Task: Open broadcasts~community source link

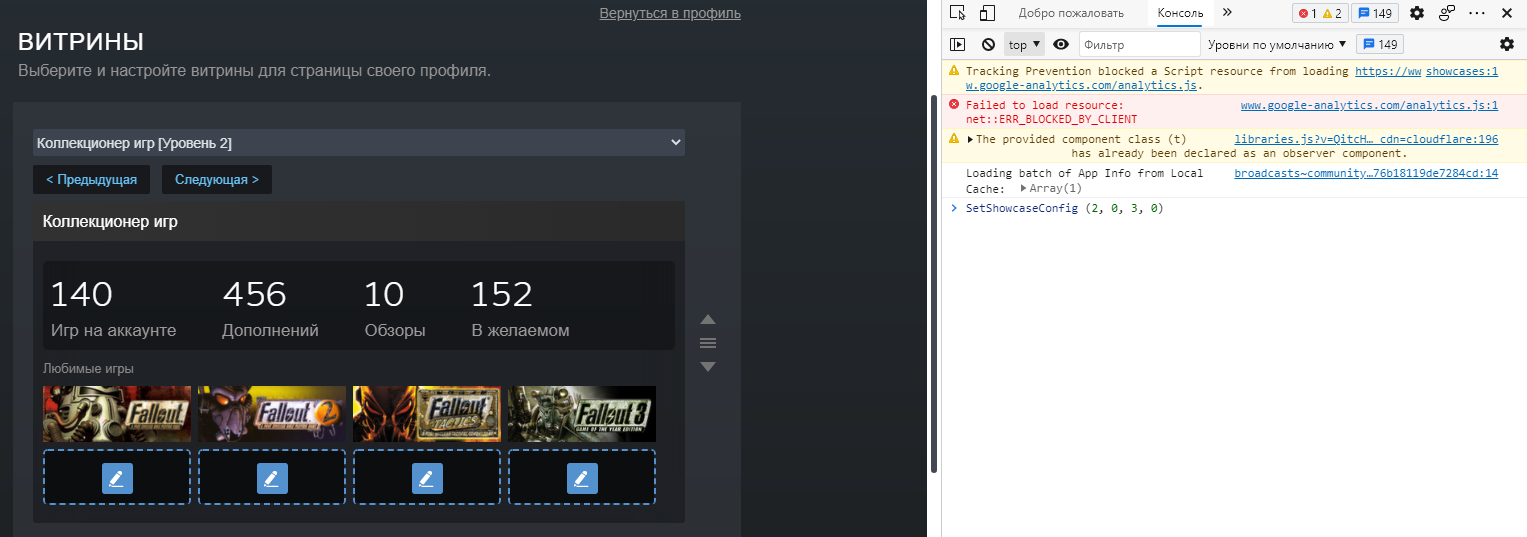Action: [1366, 173]
